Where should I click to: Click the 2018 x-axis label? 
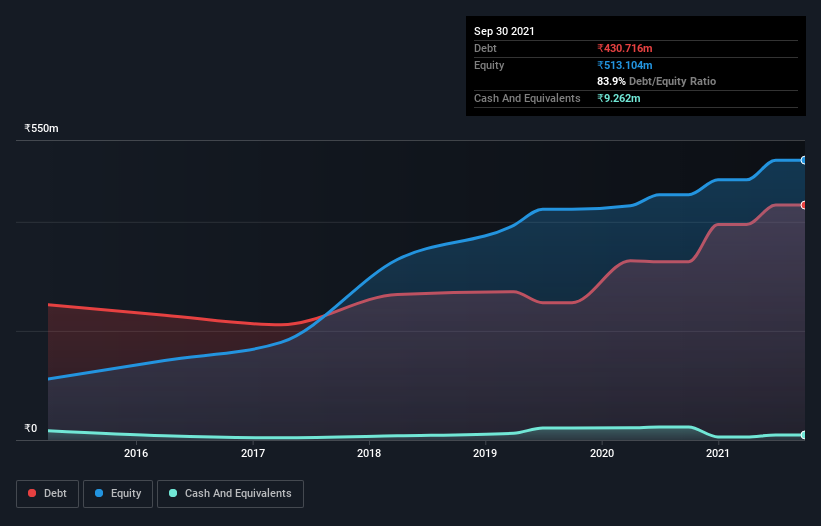(369, 453)
